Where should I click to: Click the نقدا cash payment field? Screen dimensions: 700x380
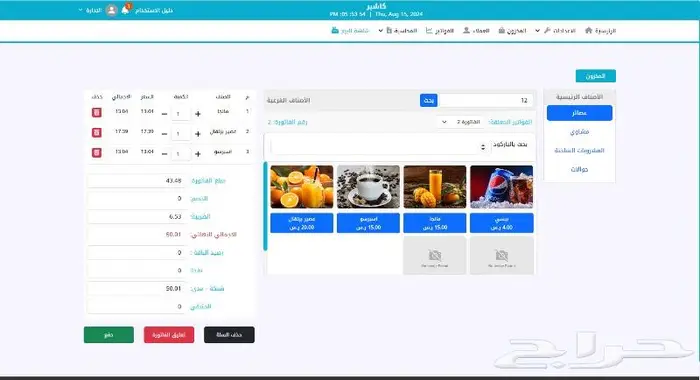click(x=136, y=271)
